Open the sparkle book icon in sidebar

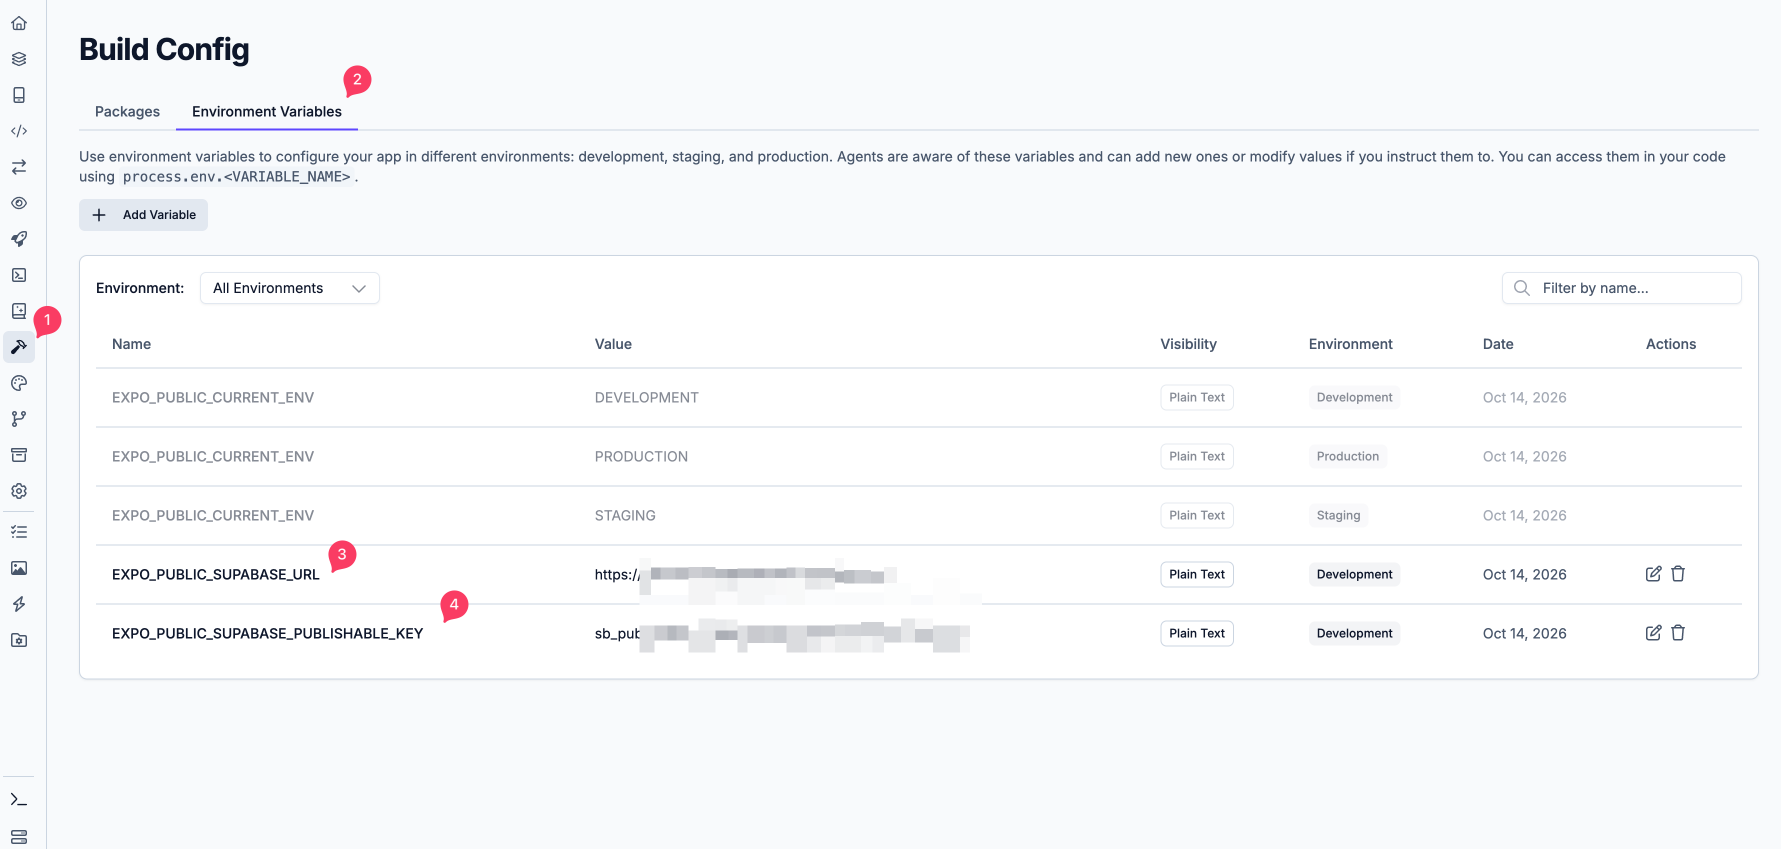pos(19,311)
